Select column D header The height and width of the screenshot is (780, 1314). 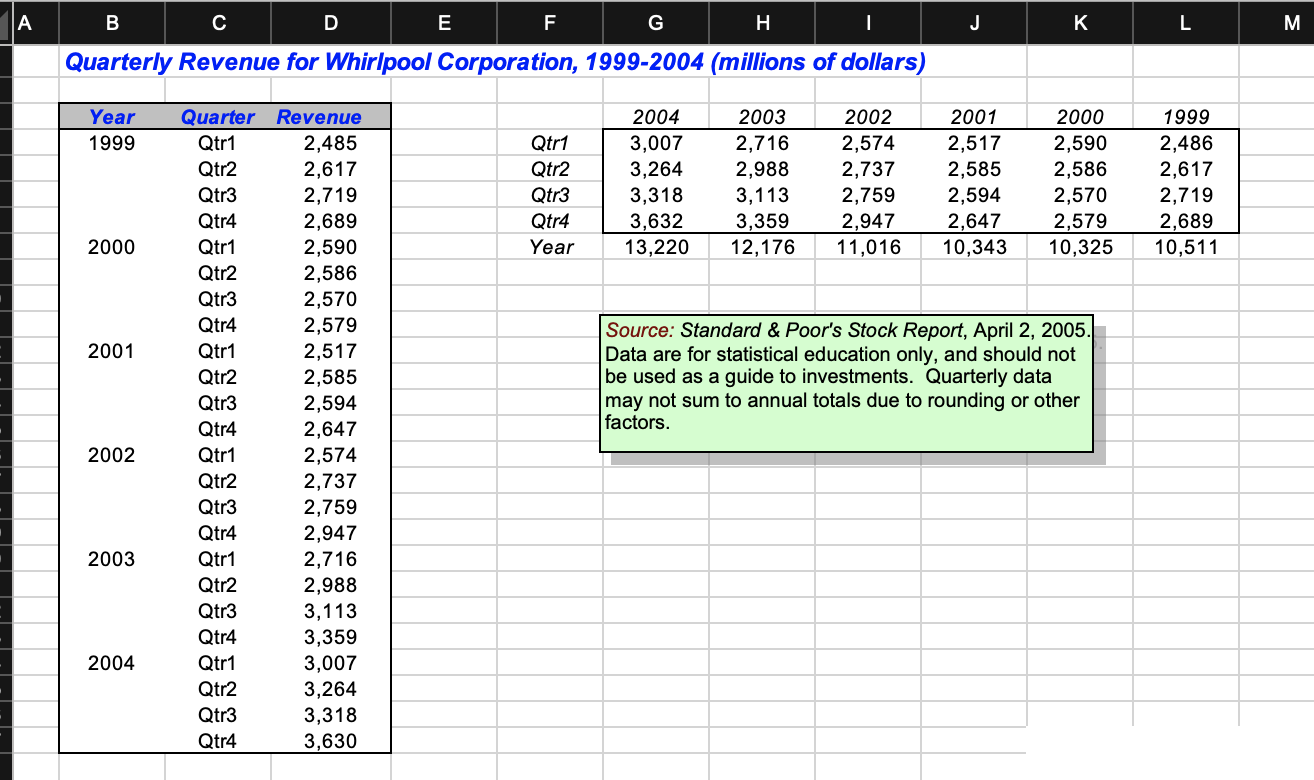click(331, 23)
